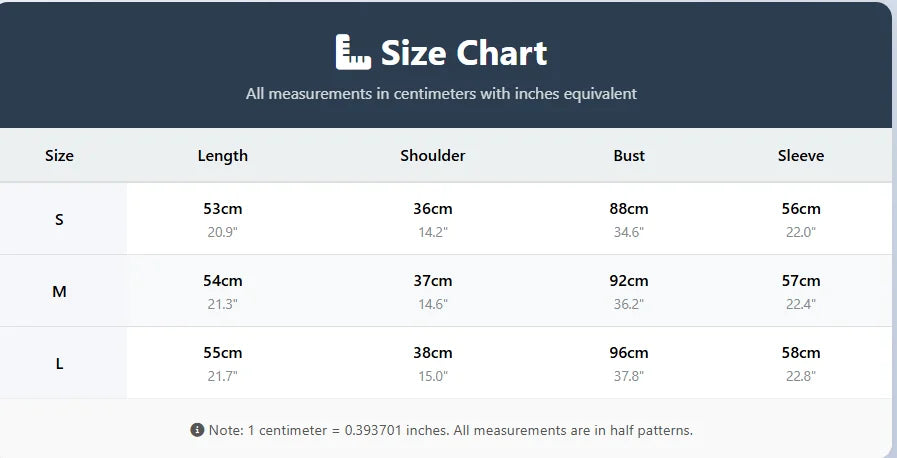The height and width of the screenshot is (458, 897).
Task: Click the subtitle about measurements in centimeters
Action: click(x=441, y=94)
